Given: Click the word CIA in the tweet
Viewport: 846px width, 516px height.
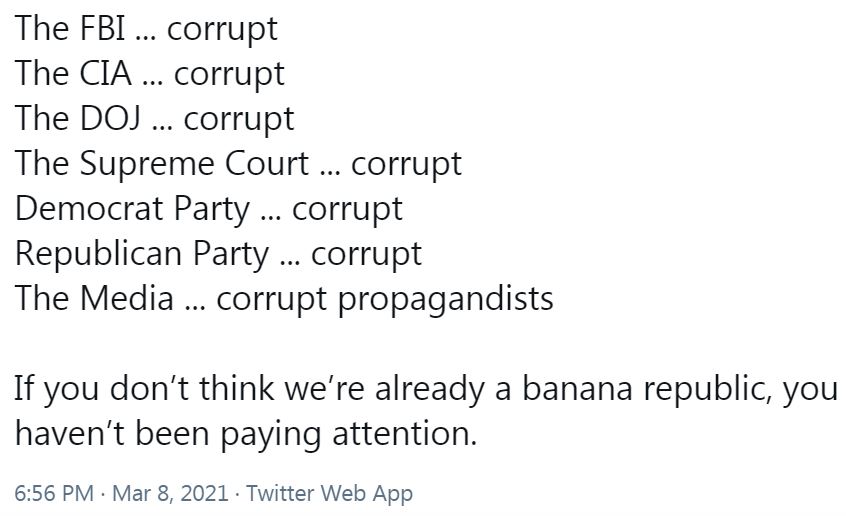Looking at the screenshot, I should 106,73.
